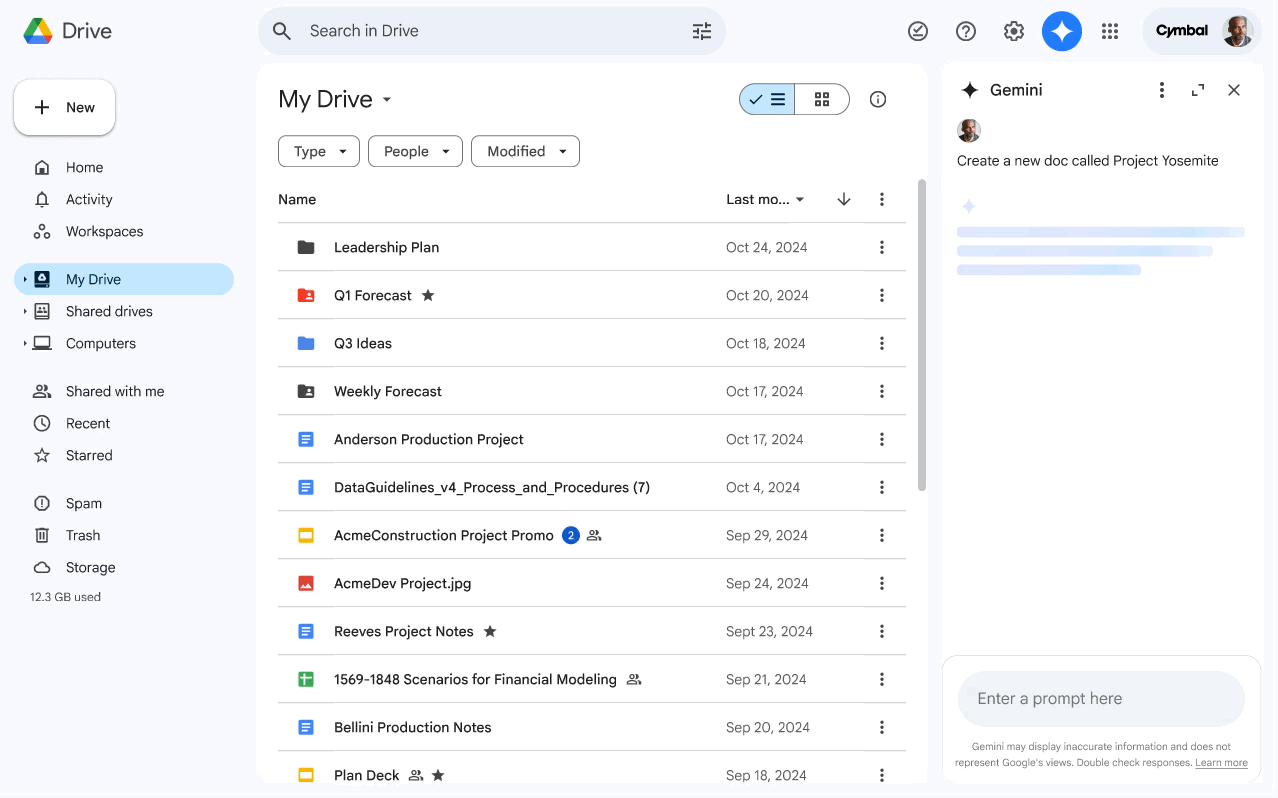Reverse sort direction arrow in file list
This screenshot has height=798, width=1278.
(844, 199)
